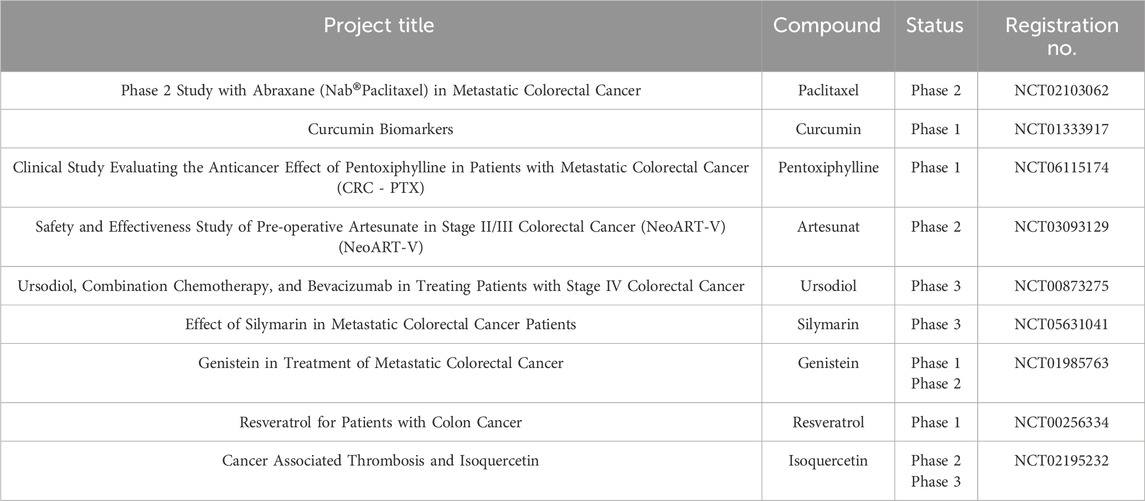
Task: Click the Effect of Silymarin project title
Action: coord(380,325)
